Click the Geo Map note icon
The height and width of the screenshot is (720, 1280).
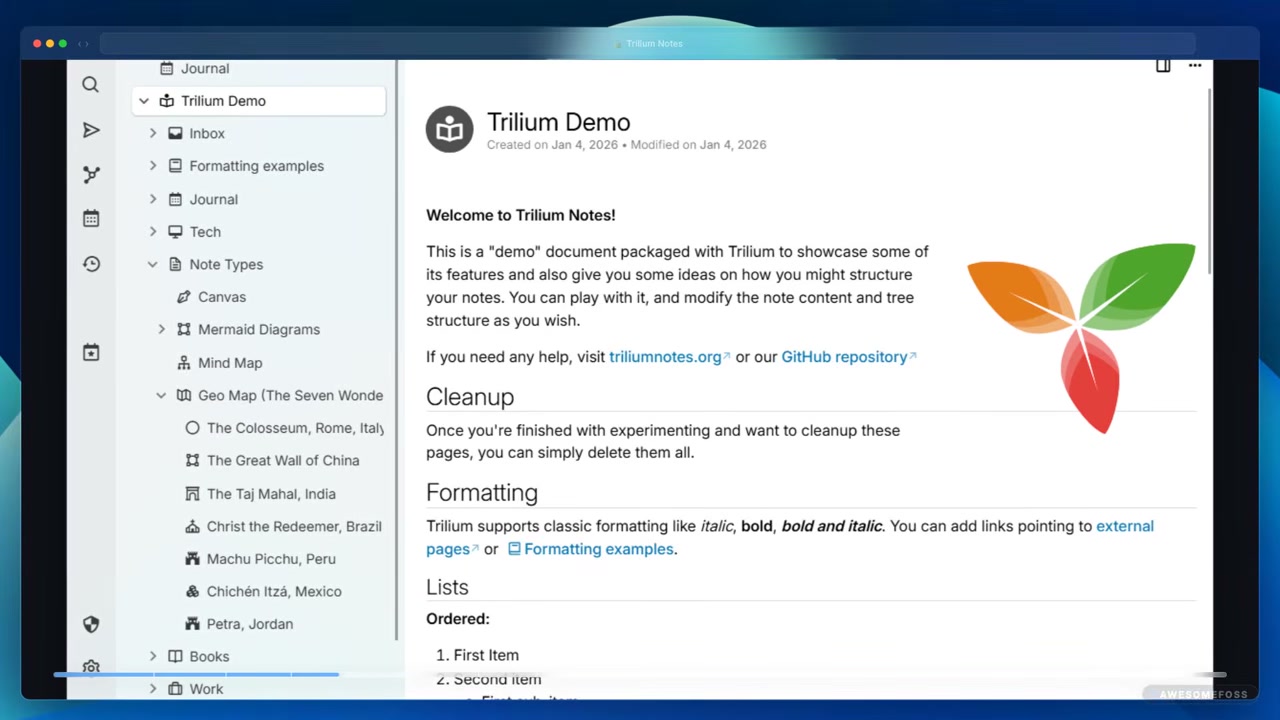184,395
